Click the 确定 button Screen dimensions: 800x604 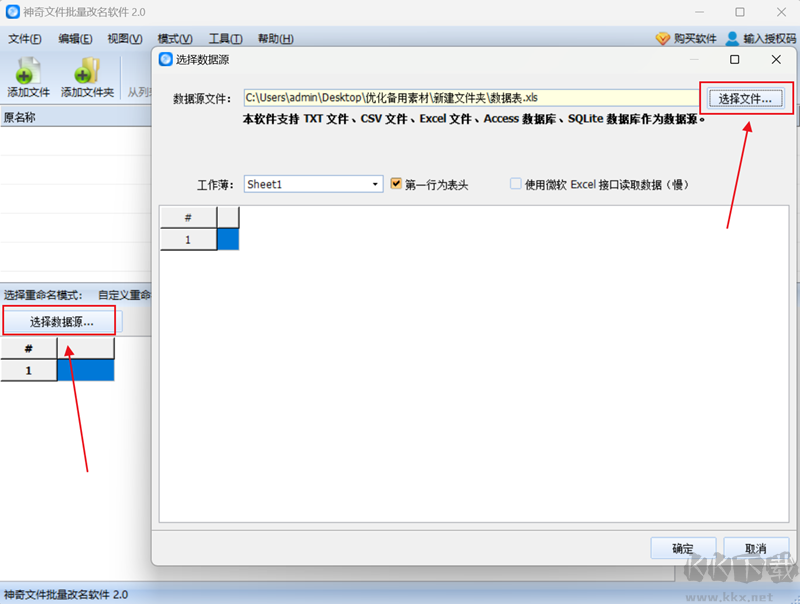683,548
